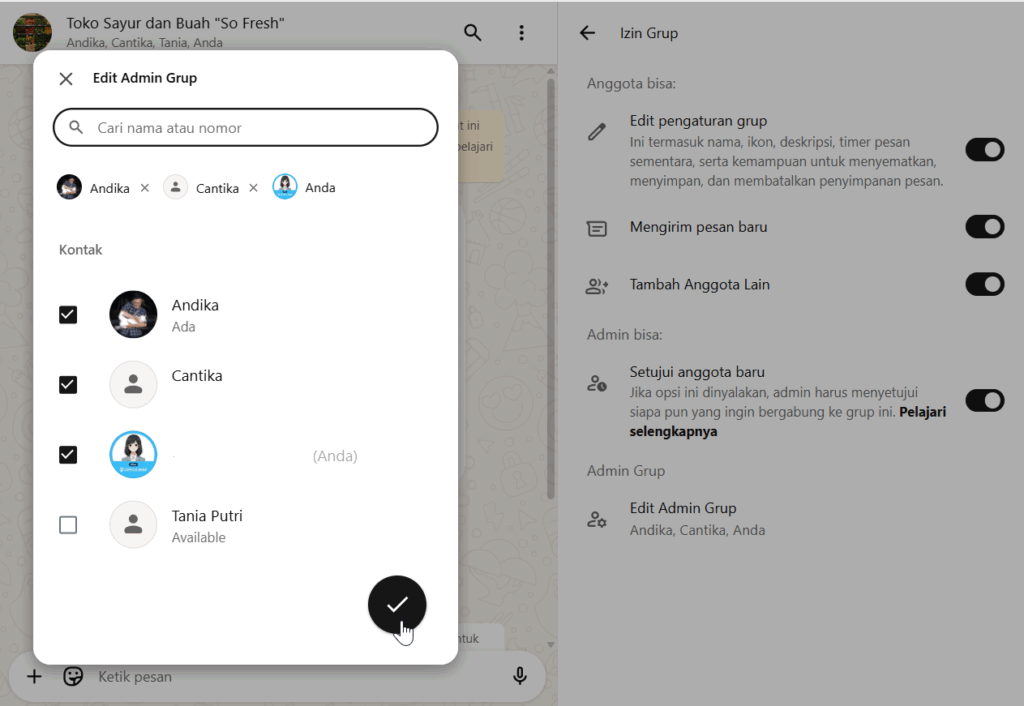Uncheck Andika's checkbox in contact list

point(68,315)
